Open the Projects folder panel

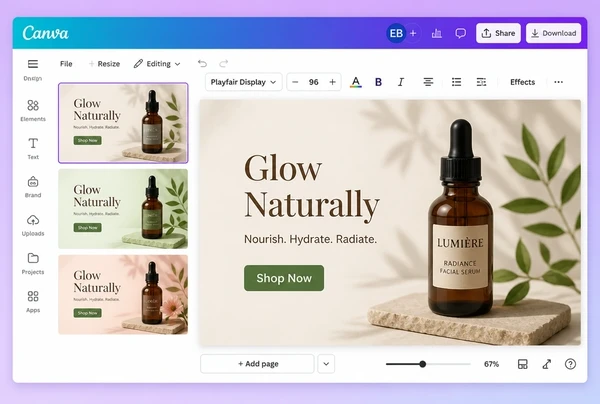pos(33,263)
